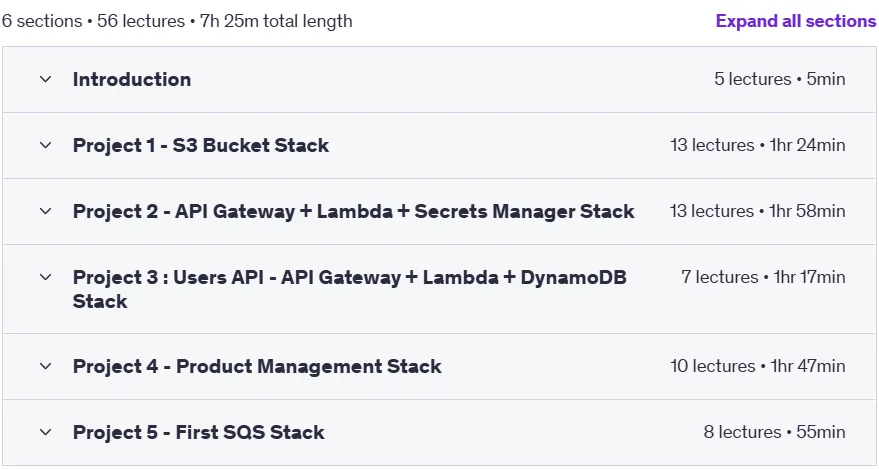The width and height of the screenshot is (879, 469).
Task: Open chevron for Project 2 API Gateway section
Action: tap(45, 211)
